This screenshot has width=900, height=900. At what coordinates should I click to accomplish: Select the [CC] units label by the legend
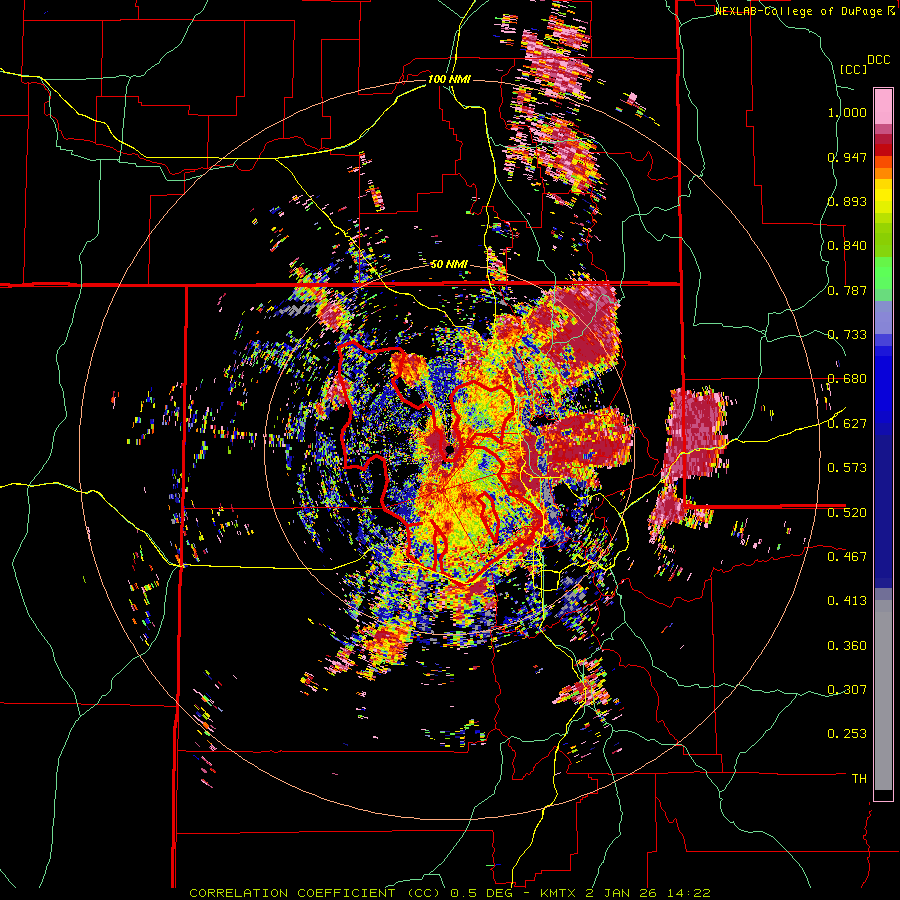tap(853, 69)
